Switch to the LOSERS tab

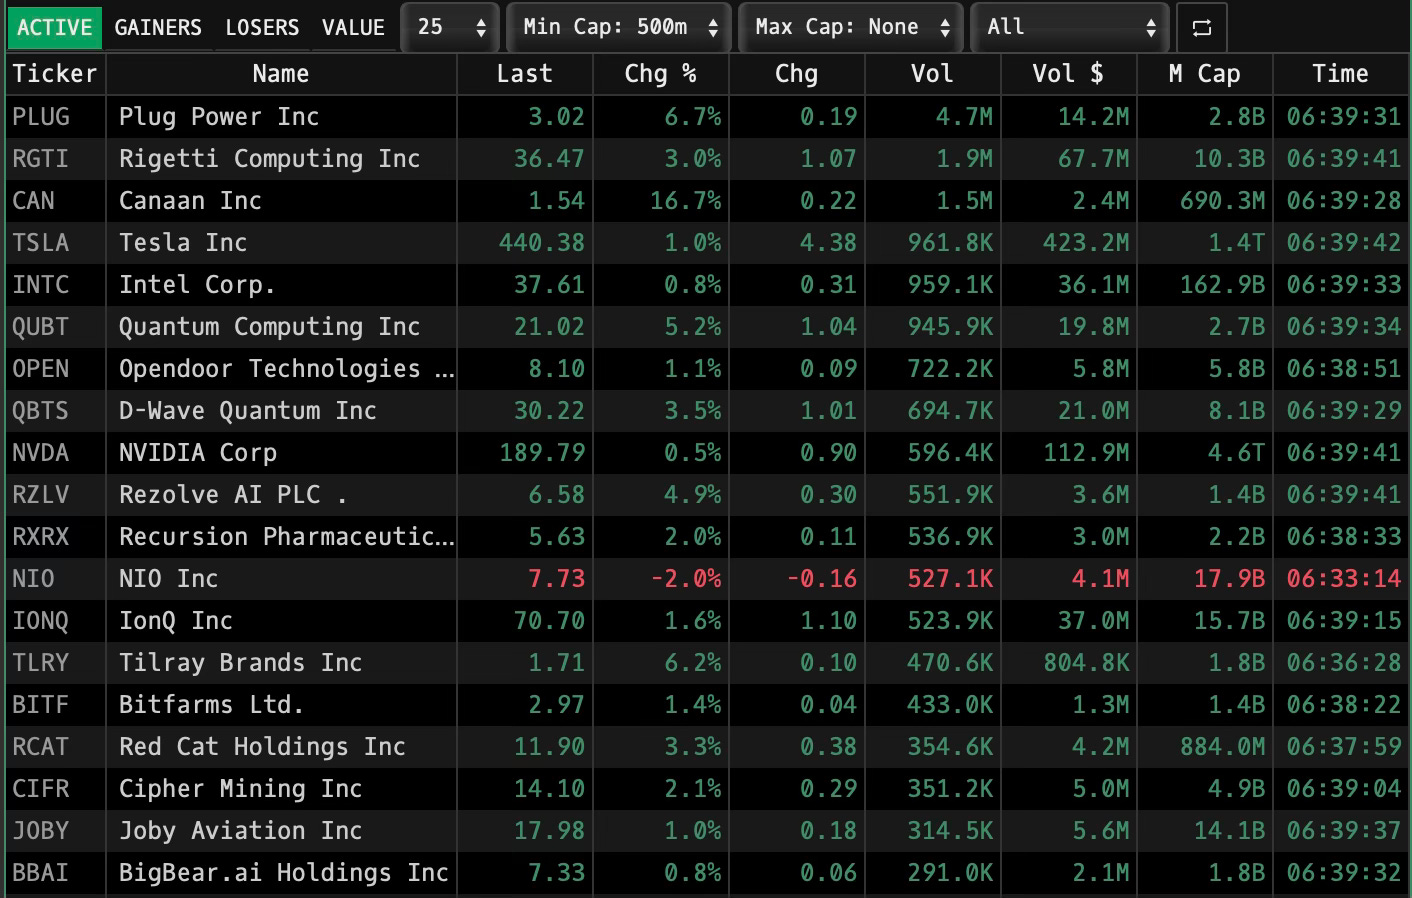[x=262, y=28]
